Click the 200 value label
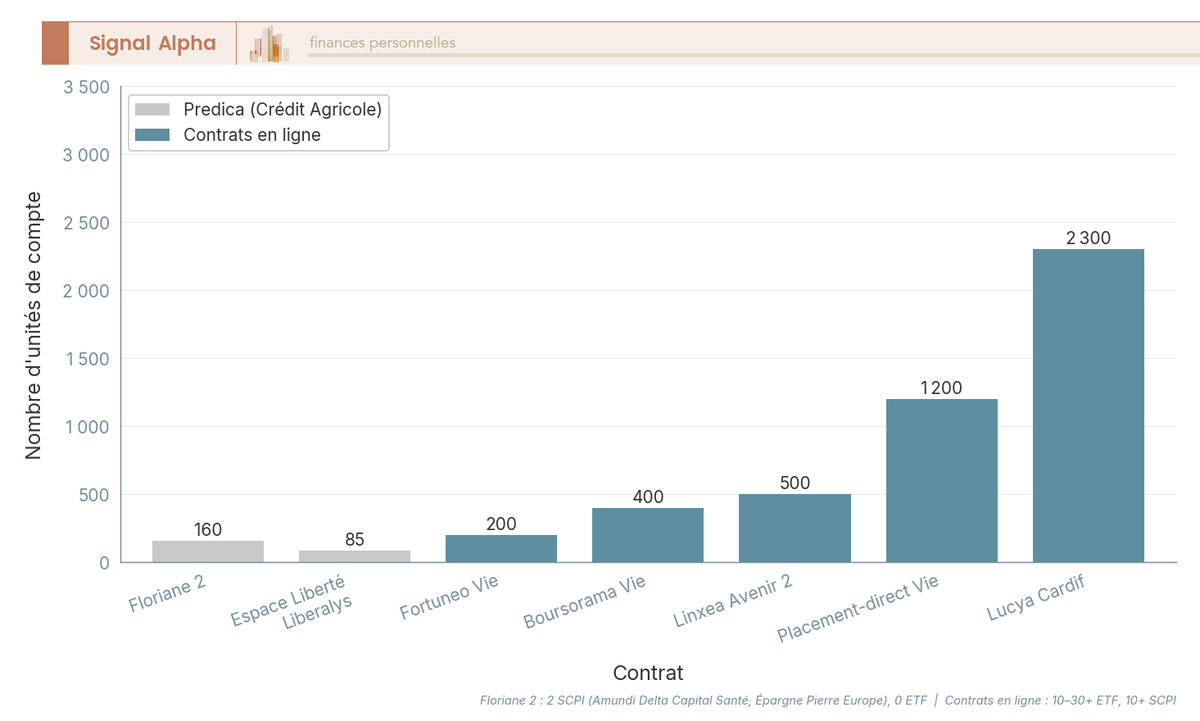Screen dimensions: 1200x721 click(x=501, y=524)
